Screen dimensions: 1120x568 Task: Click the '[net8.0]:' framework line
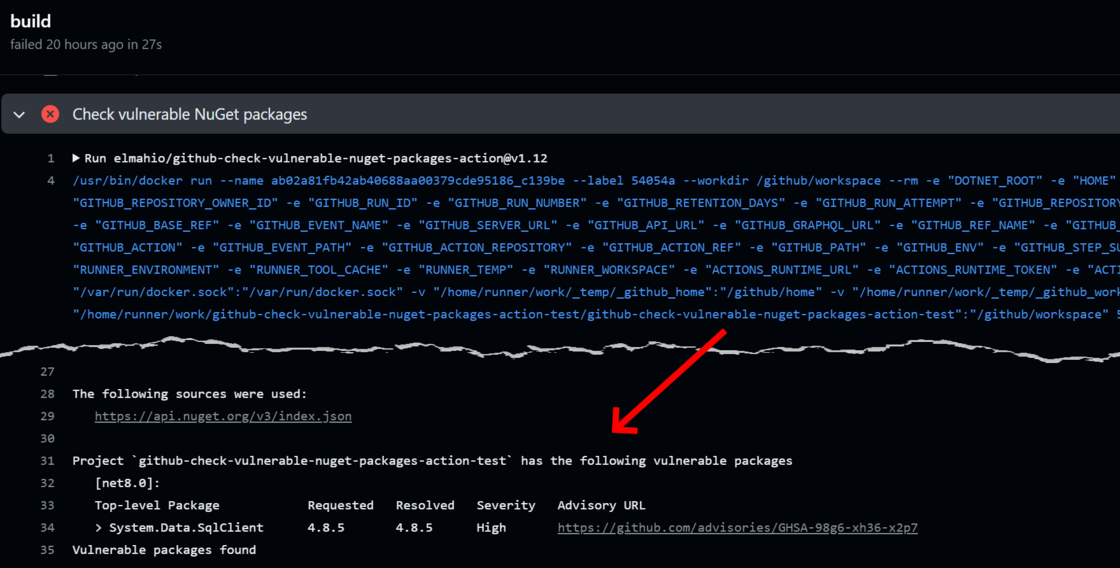(127, 483)
